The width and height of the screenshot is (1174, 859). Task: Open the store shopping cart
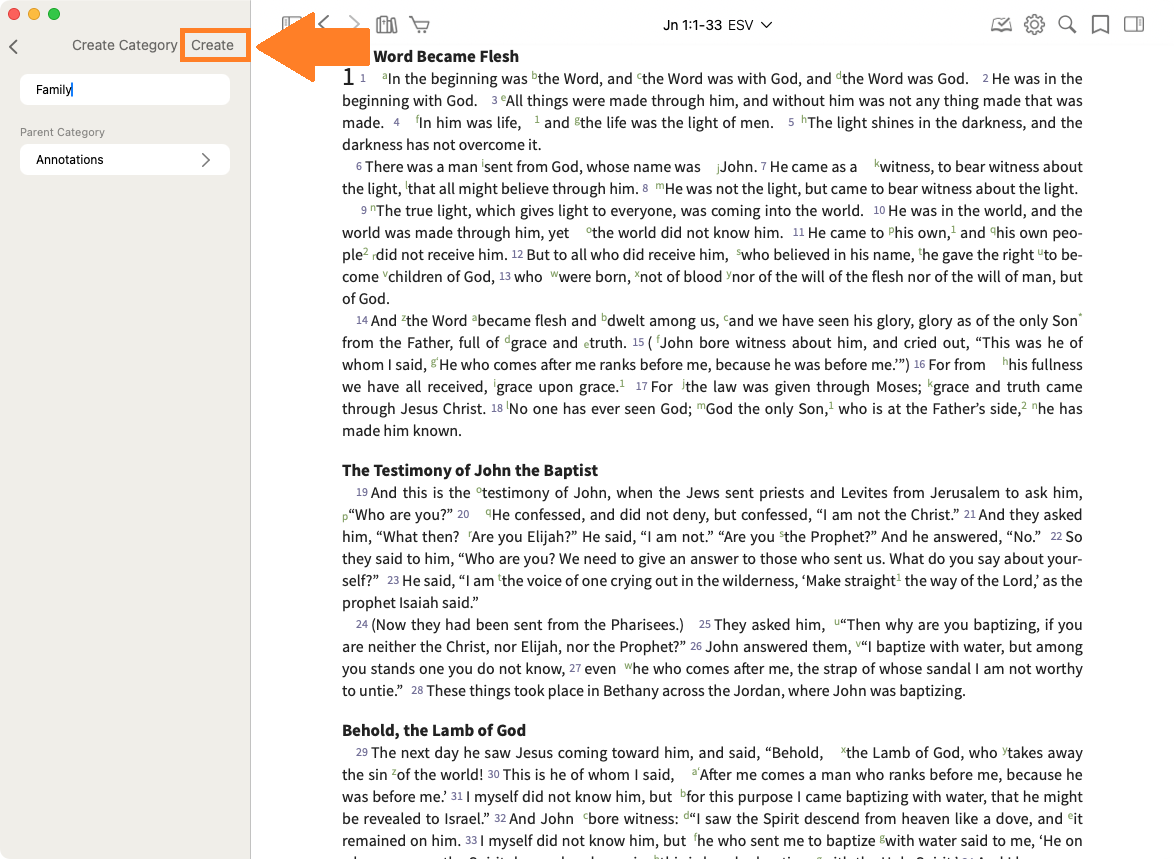click(419, 25)
